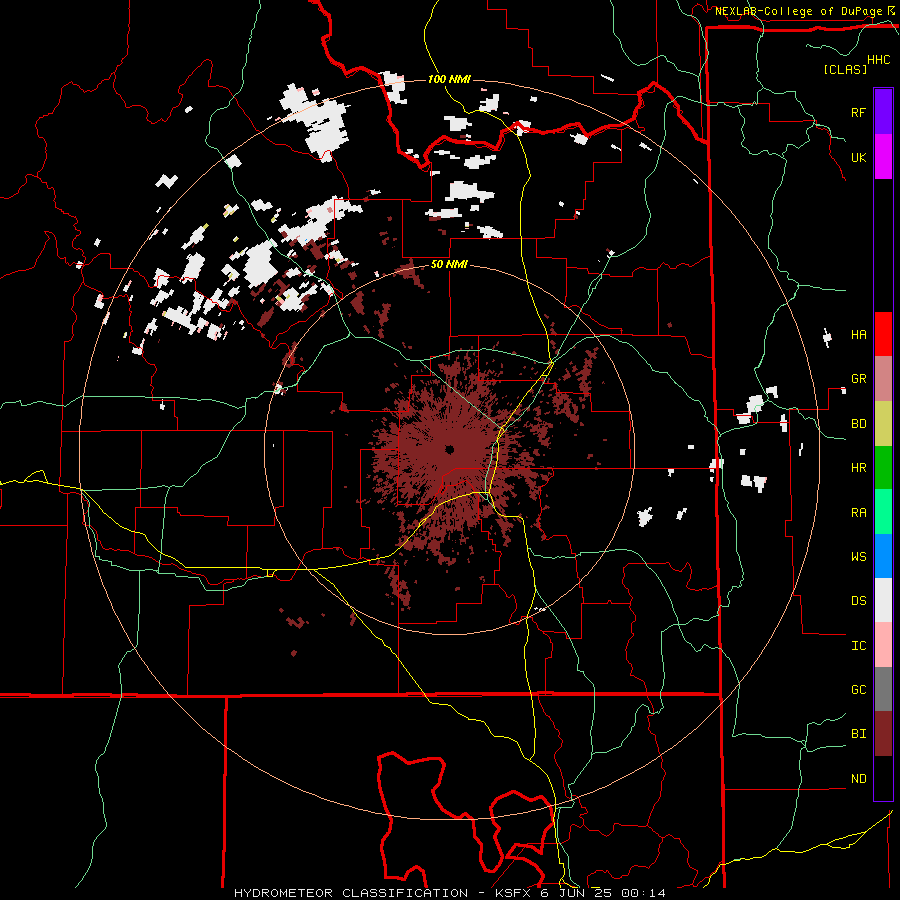Viewport: 900px width, 900px height.
Task: Click the BD legend label
Action: click(x=858, y=424)
